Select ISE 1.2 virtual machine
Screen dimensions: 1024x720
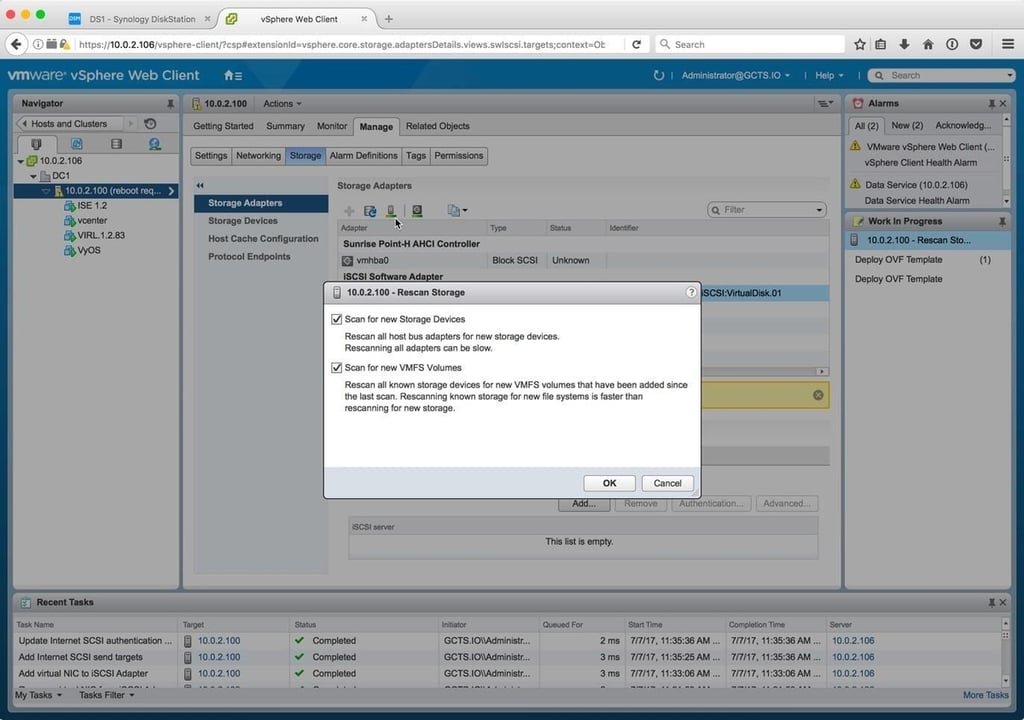tap(92, 205)
